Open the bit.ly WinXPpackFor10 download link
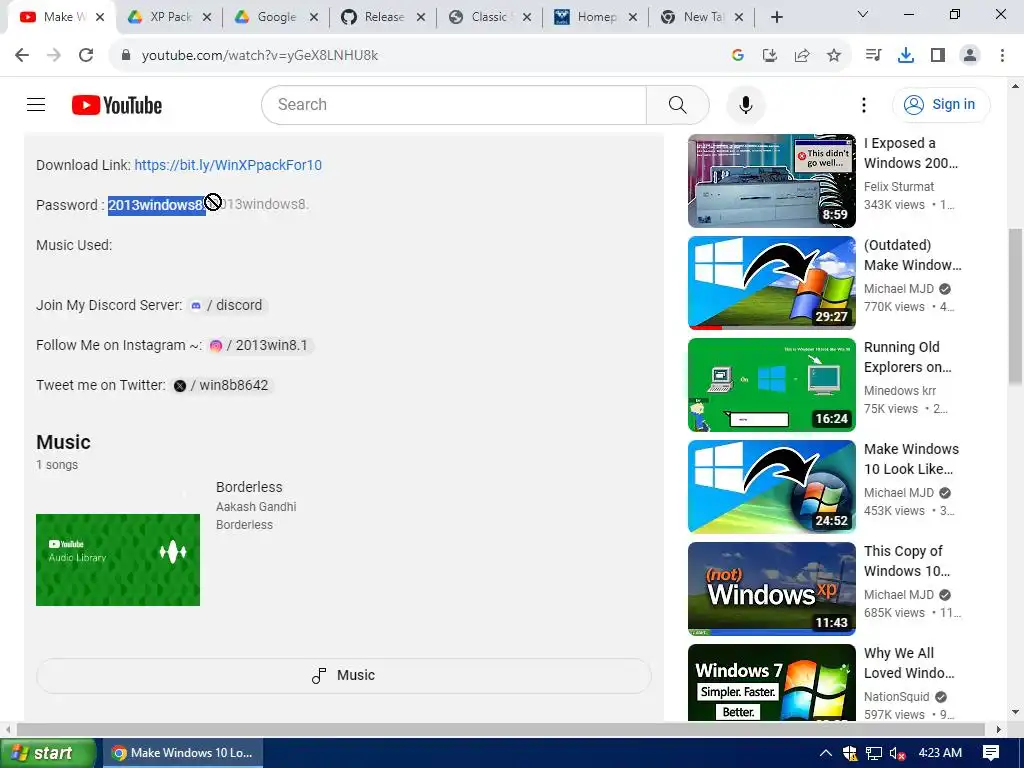This screenshot has width=1024, height=768. click(228, 165)
